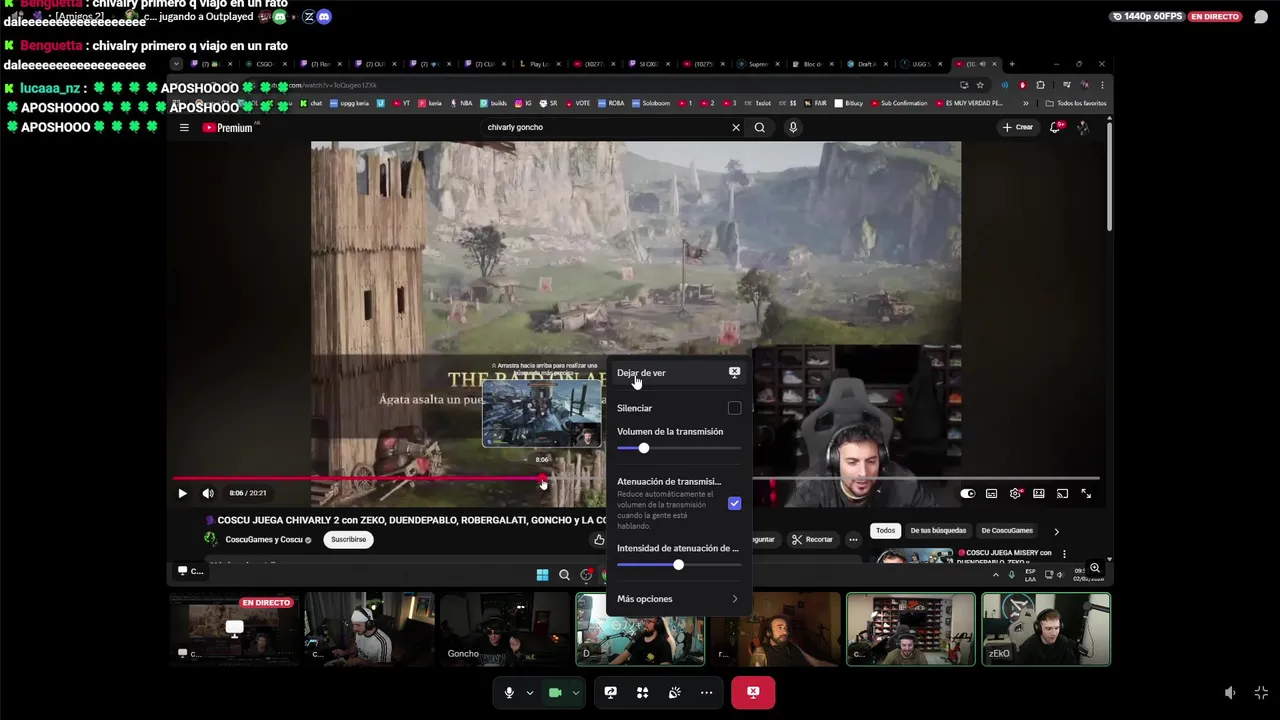Image resolution: width=1280 pixels, height=720 pixels.
Task: Mute the YouTube player volume icon
Action: pyautogui.click(x=208, y=493)
